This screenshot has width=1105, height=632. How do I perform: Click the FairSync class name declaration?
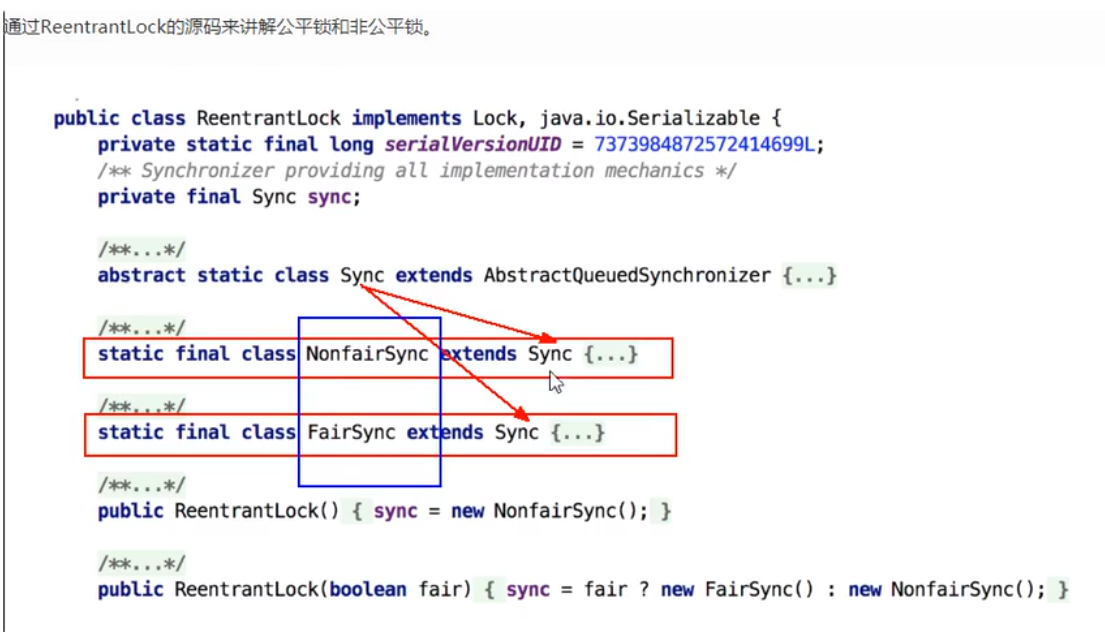[x=351, y=432]
